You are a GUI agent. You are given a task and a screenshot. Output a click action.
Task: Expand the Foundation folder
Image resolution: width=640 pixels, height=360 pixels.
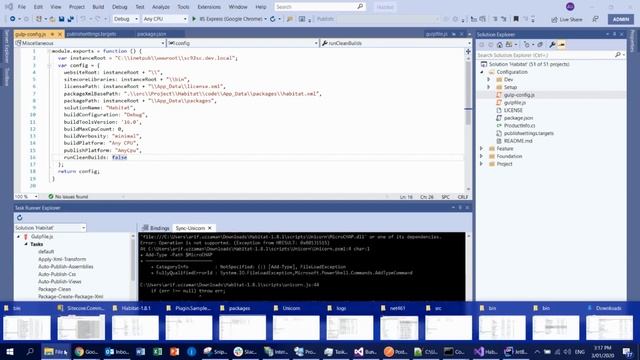(482, 156)
